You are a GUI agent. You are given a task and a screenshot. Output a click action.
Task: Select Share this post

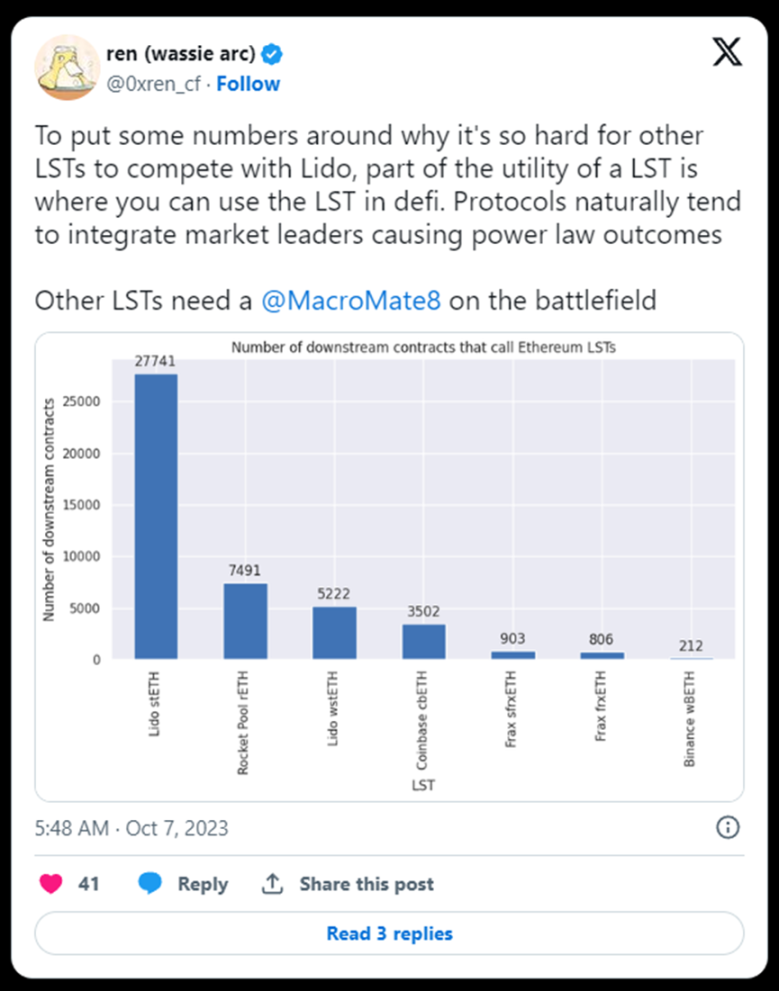[x=366, y=884]
